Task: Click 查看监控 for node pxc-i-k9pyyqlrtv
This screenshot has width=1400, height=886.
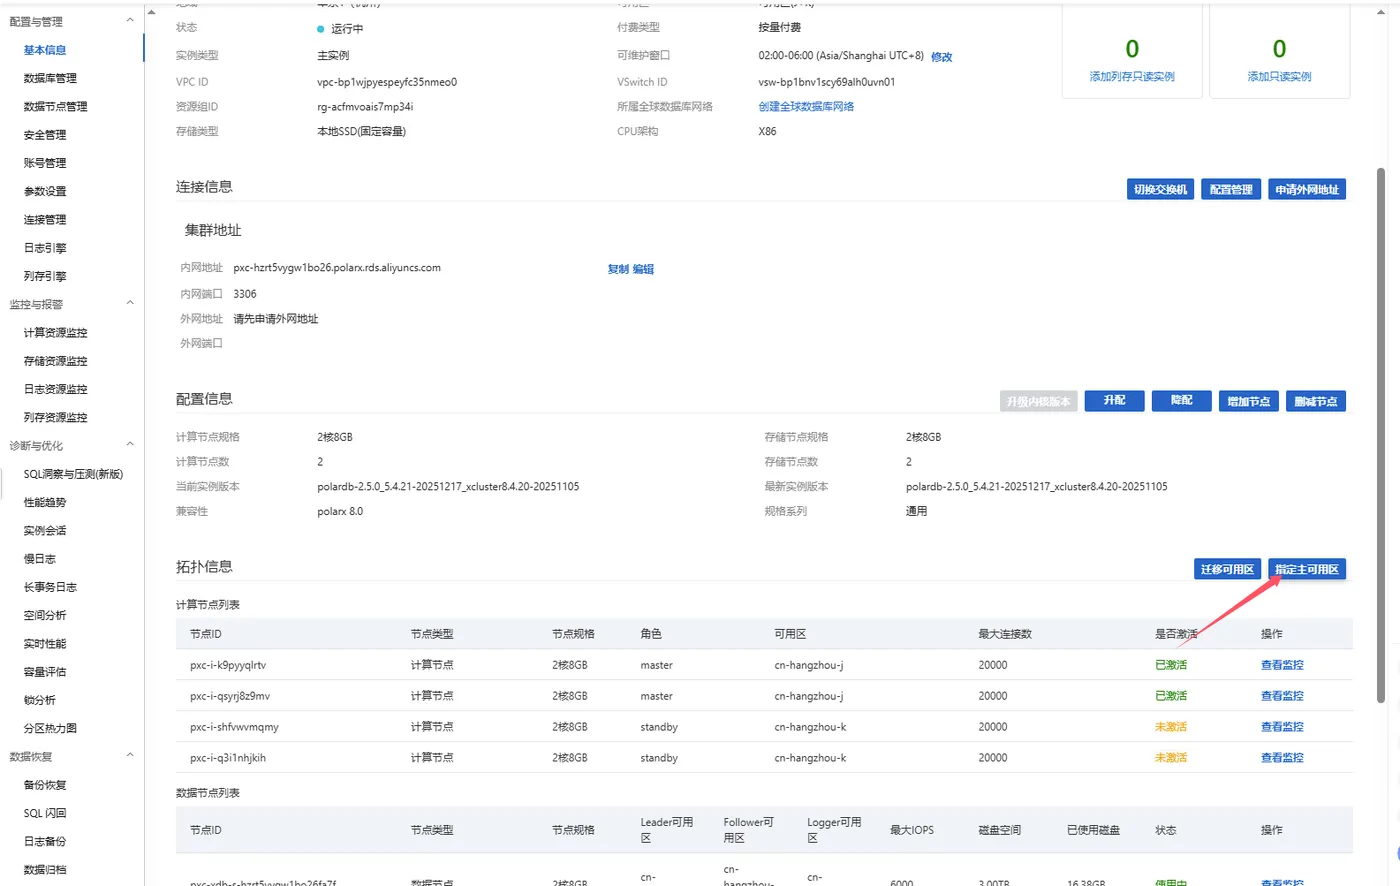Action: pyautogui.click(x=1282, y=665)
